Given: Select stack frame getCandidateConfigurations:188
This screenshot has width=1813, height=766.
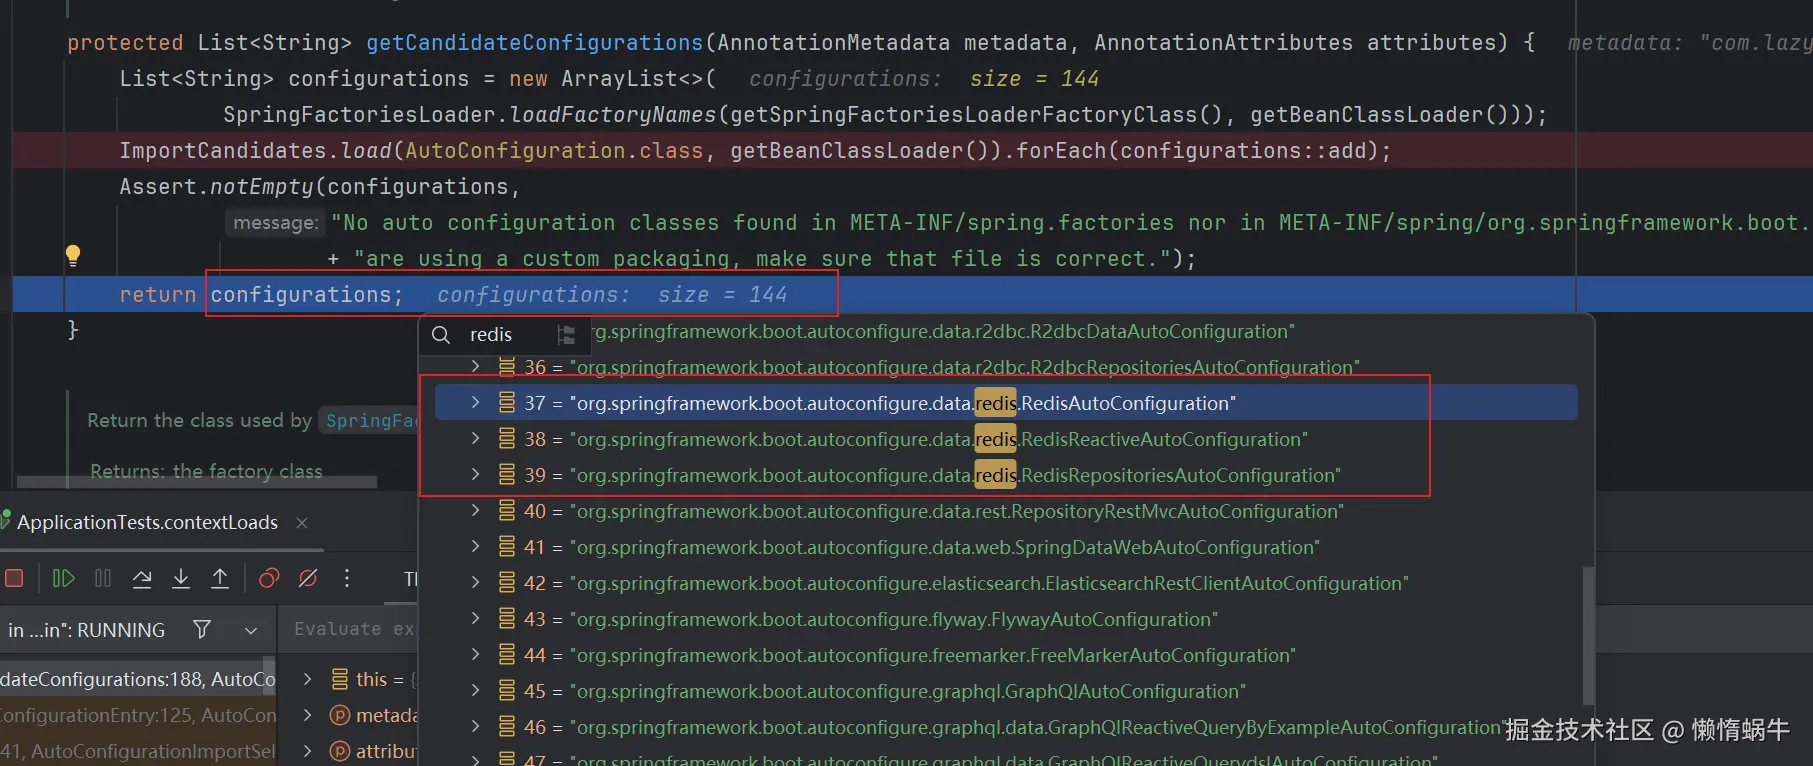Looking at the screenshot, I should [x=137, y=679].
